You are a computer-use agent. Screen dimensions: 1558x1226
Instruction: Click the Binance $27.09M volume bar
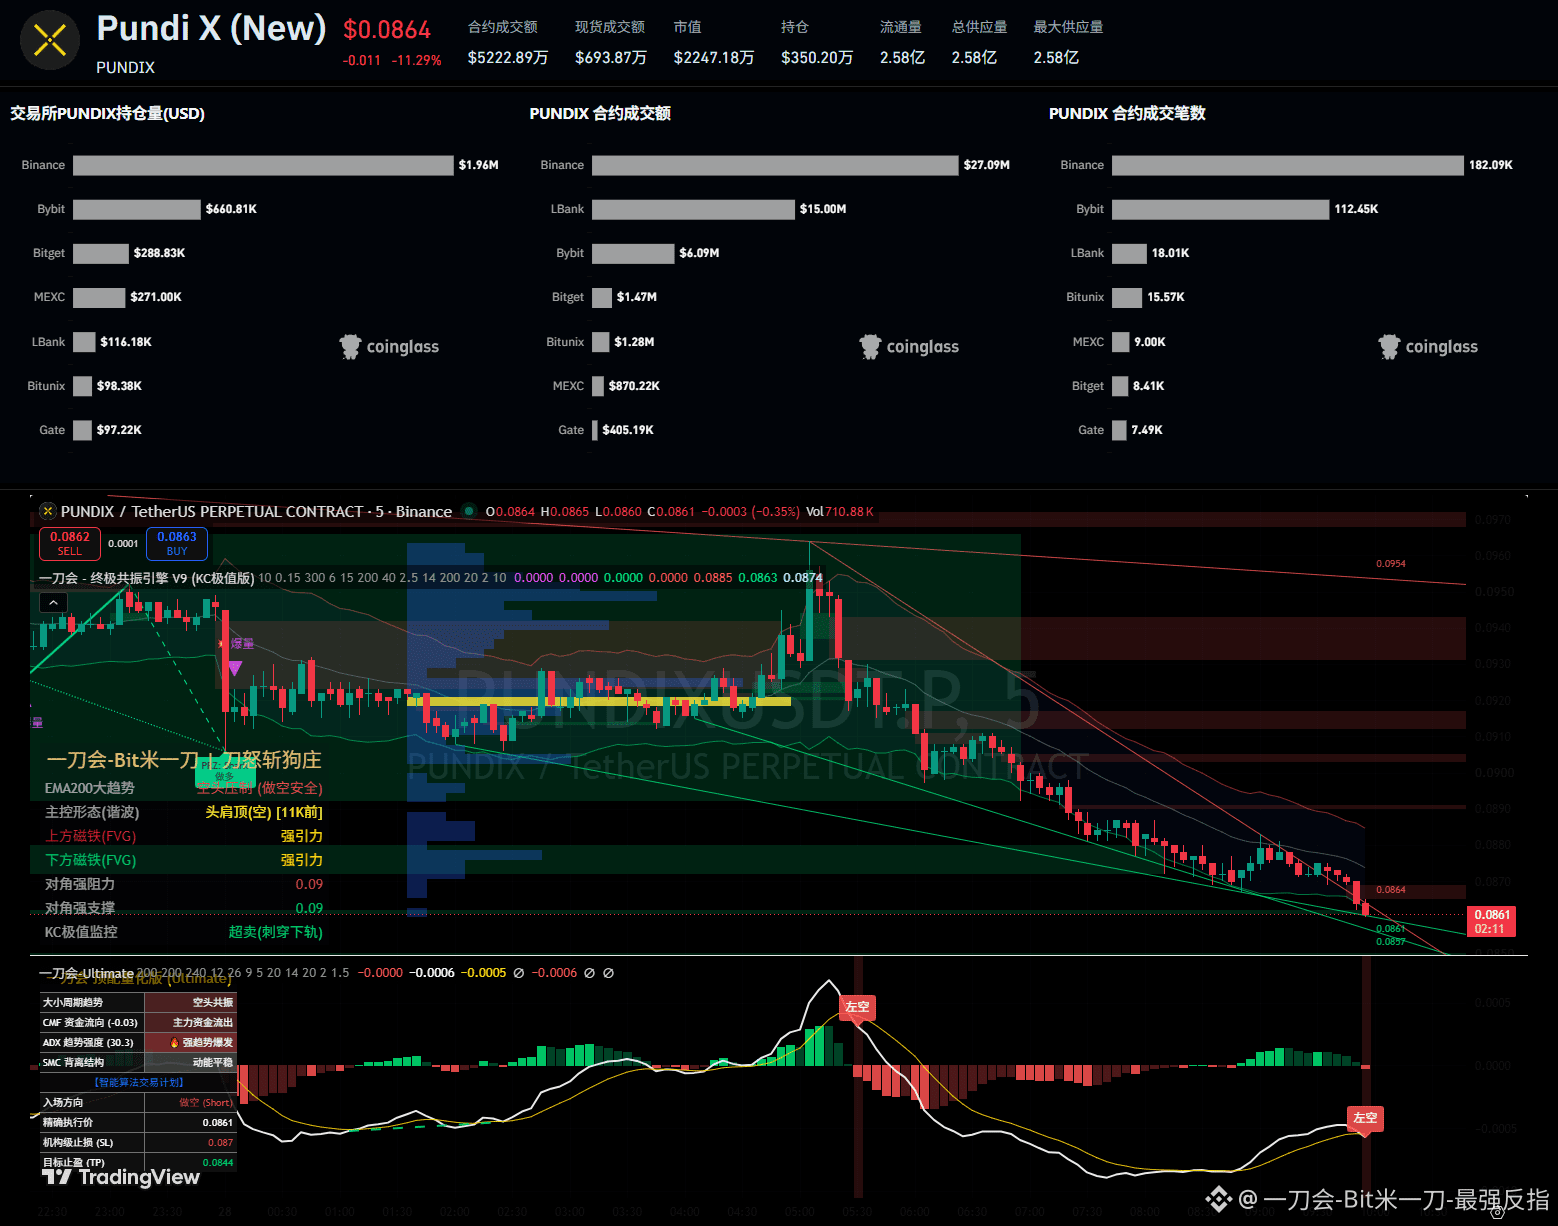point(775,165)
